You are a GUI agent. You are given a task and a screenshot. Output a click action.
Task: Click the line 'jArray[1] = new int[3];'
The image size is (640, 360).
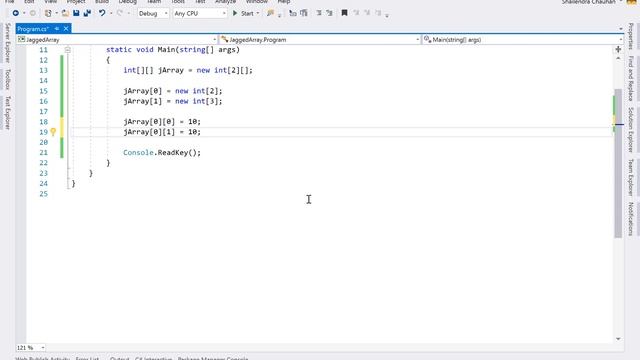(x=173, y=101)
